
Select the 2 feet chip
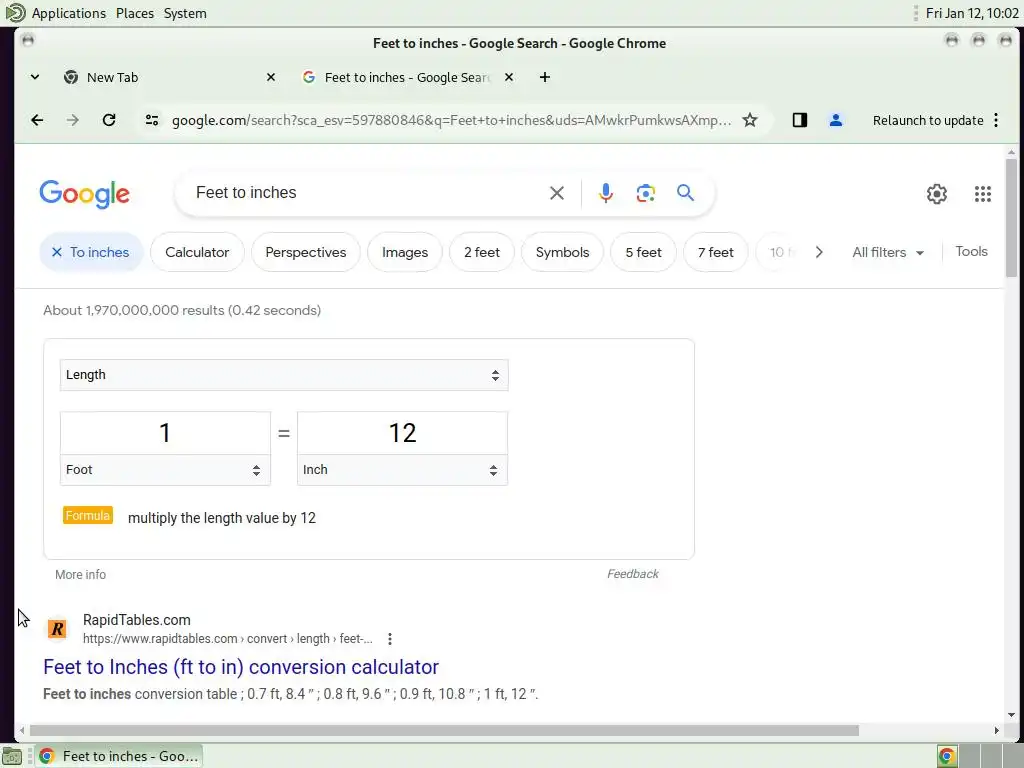[x=482, y=252]
